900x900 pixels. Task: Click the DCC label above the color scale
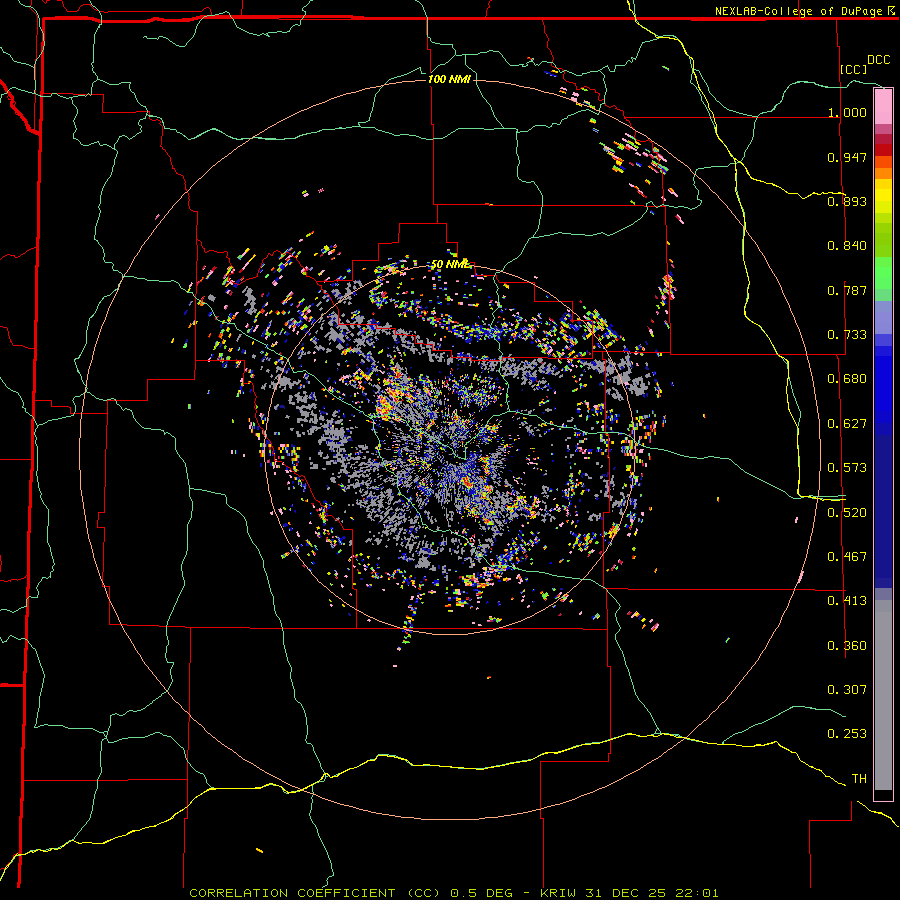click(x=878, y=60)
